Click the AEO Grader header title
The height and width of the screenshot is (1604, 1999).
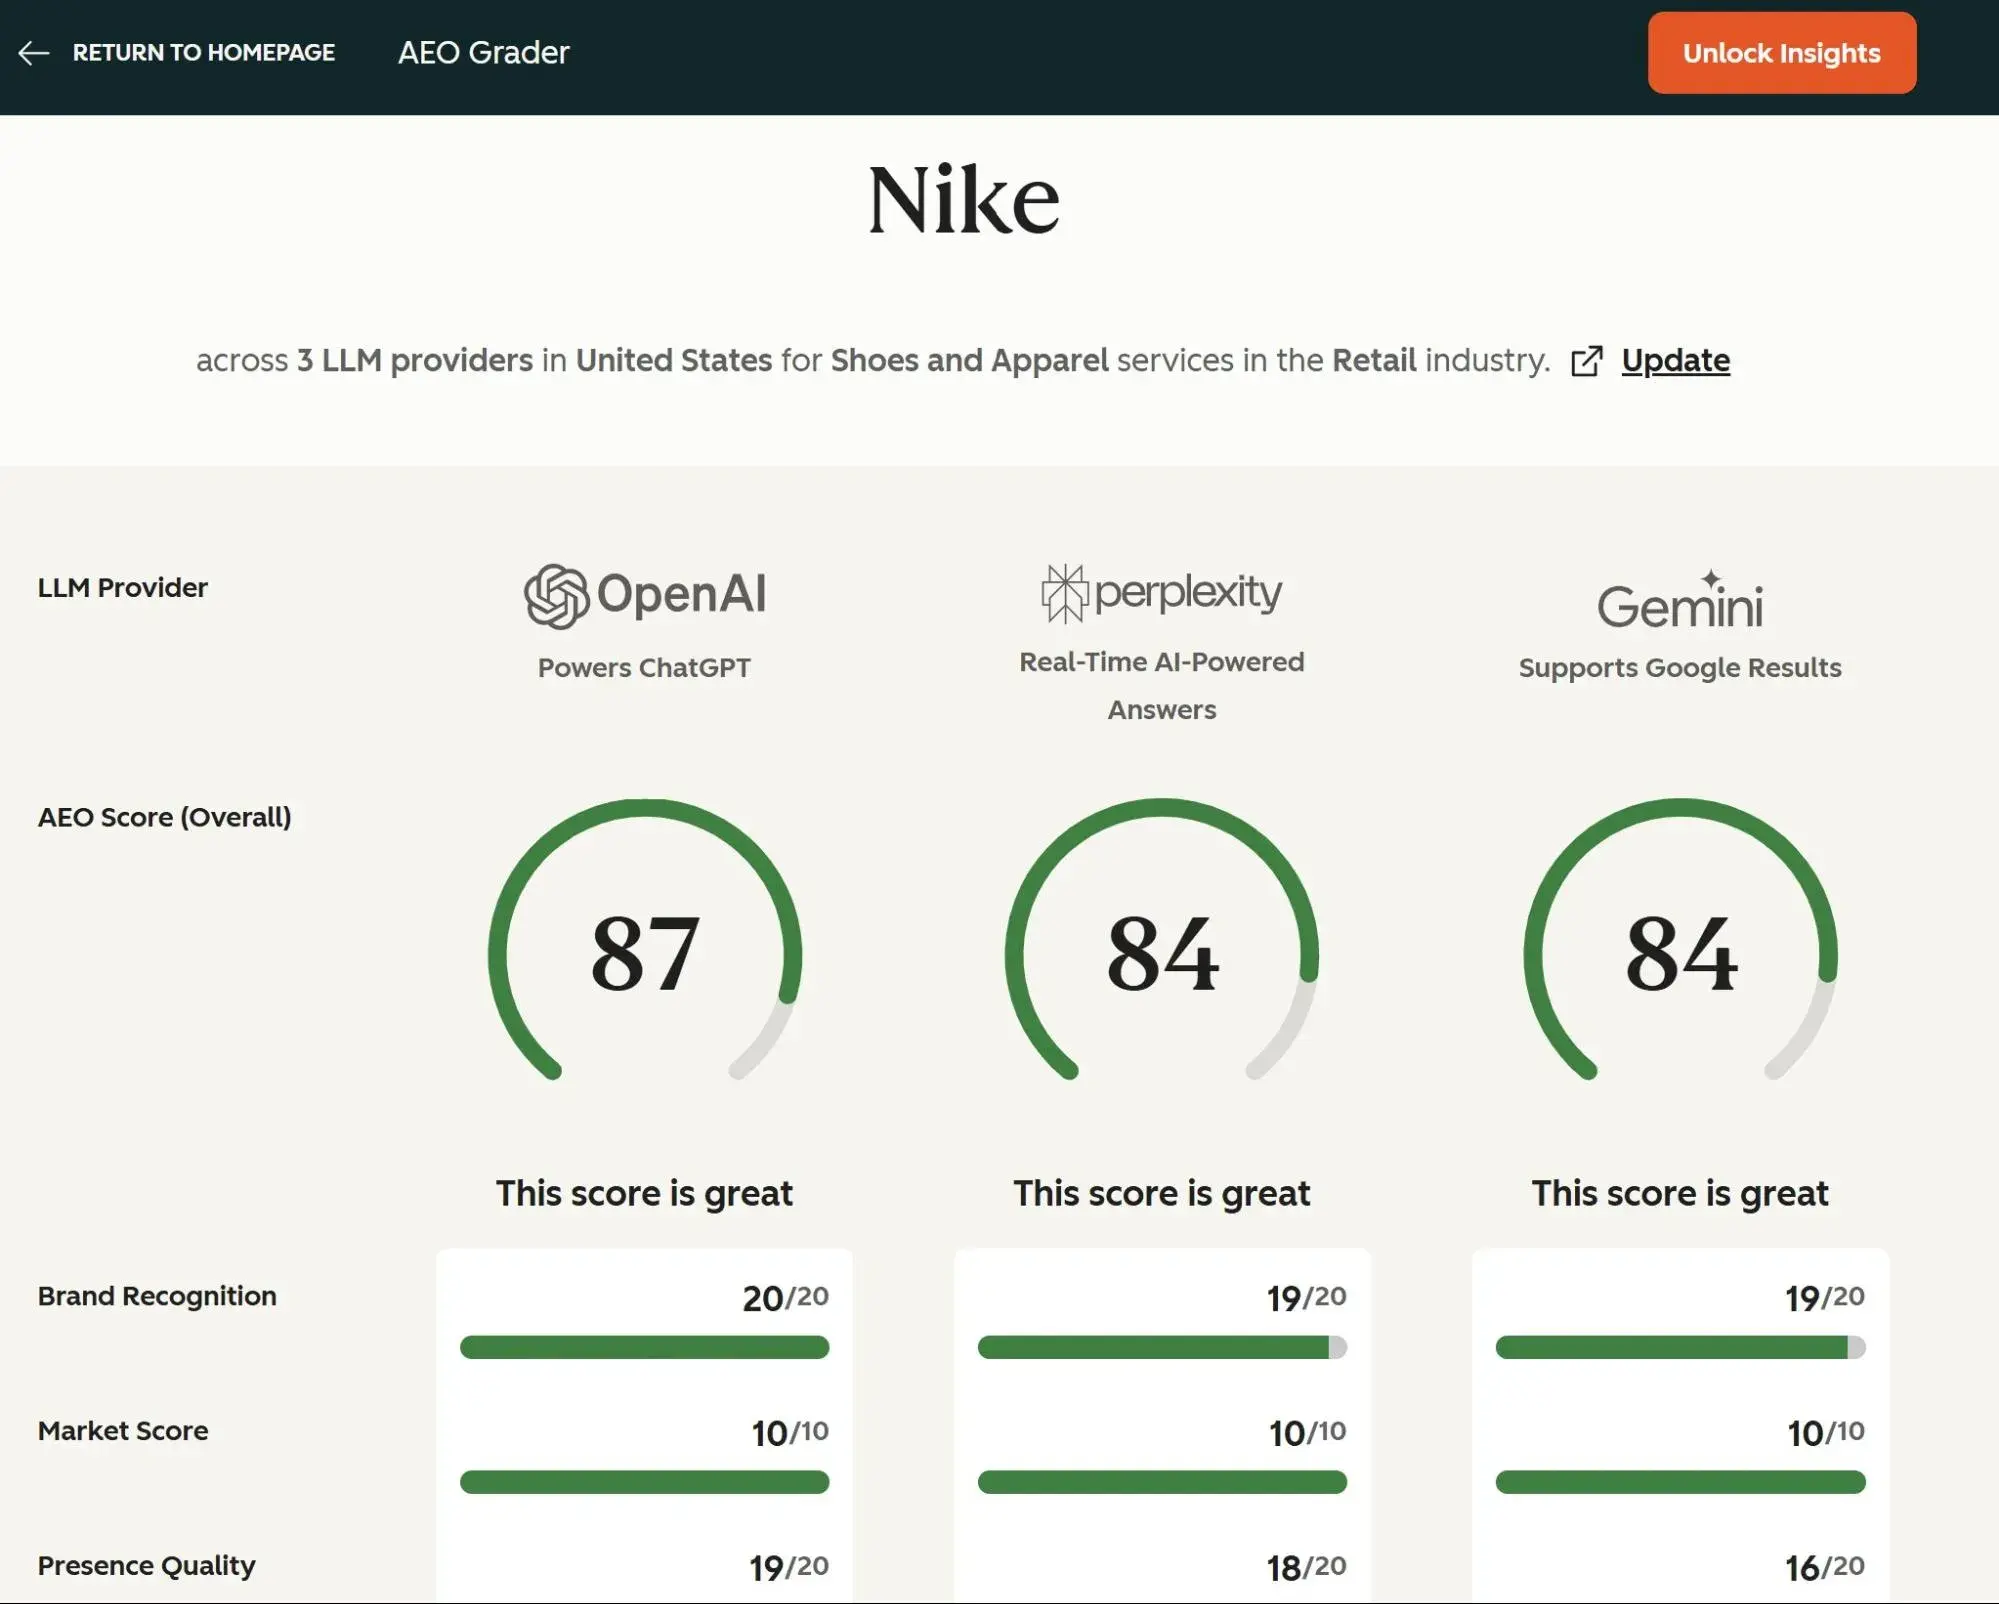point(483,53)
